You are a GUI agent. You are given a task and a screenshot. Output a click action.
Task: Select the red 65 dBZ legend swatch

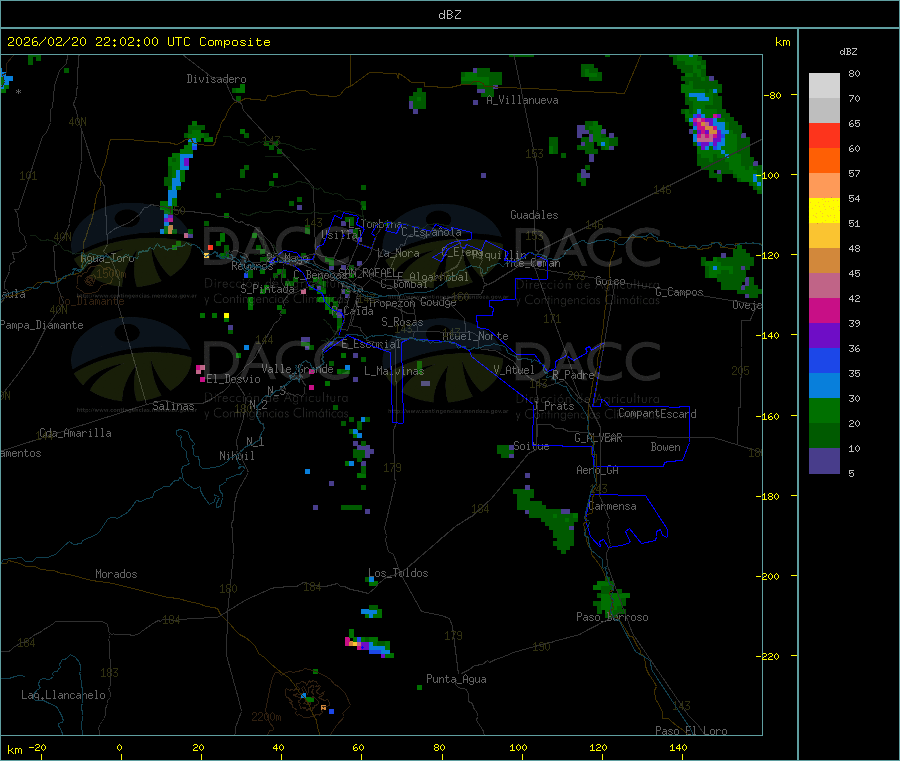coord(824,135)
